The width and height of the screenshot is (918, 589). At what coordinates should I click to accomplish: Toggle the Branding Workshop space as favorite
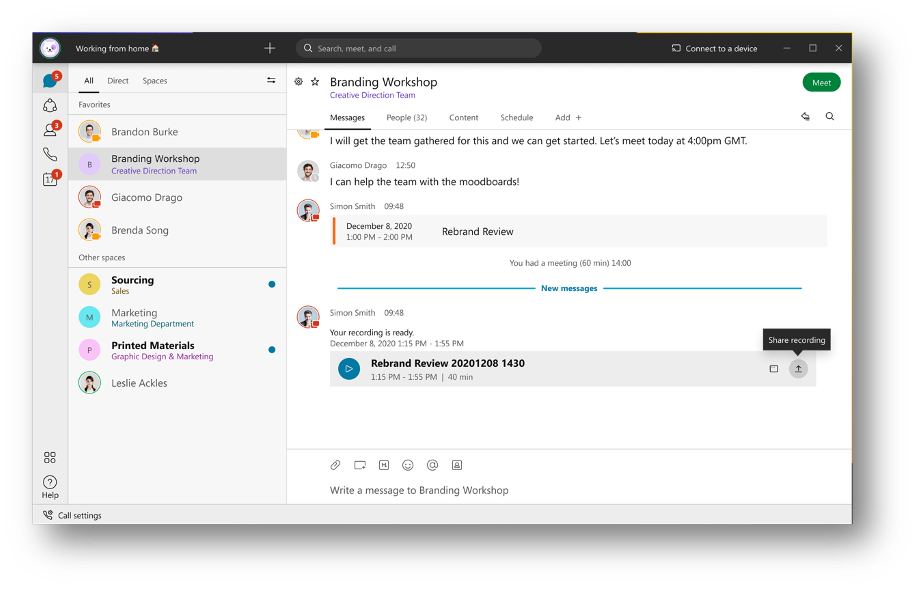pos(313,82)
